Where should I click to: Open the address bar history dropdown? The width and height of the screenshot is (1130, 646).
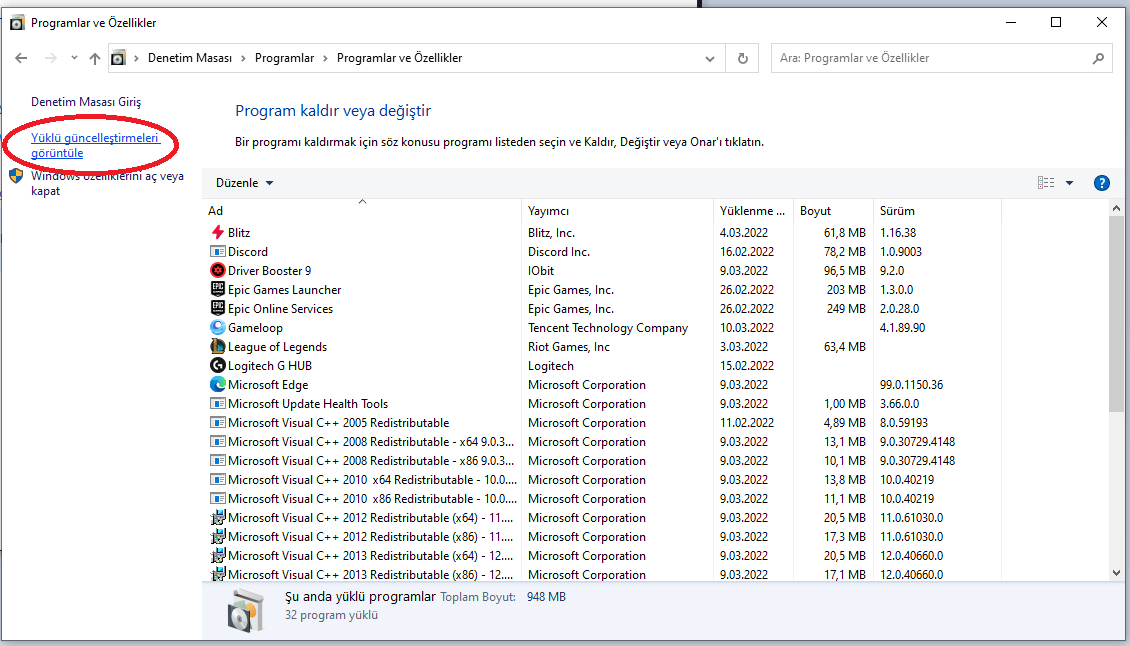point(710,58)
